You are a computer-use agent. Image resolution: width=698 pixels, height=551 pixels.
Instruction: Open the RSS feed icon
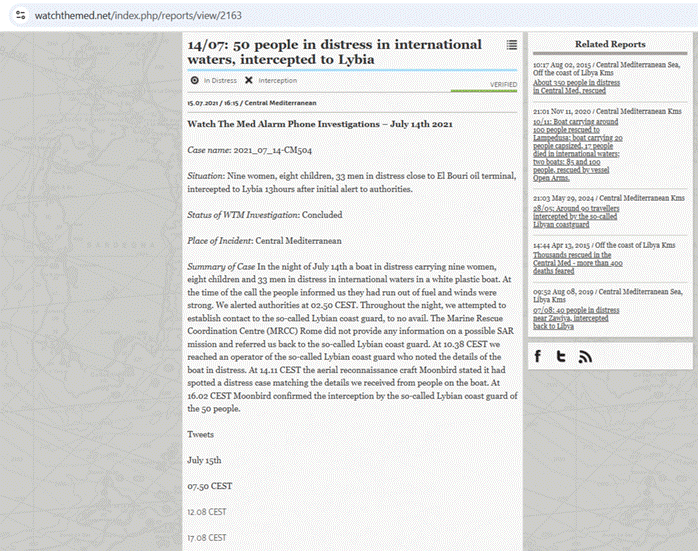point(585,356)
